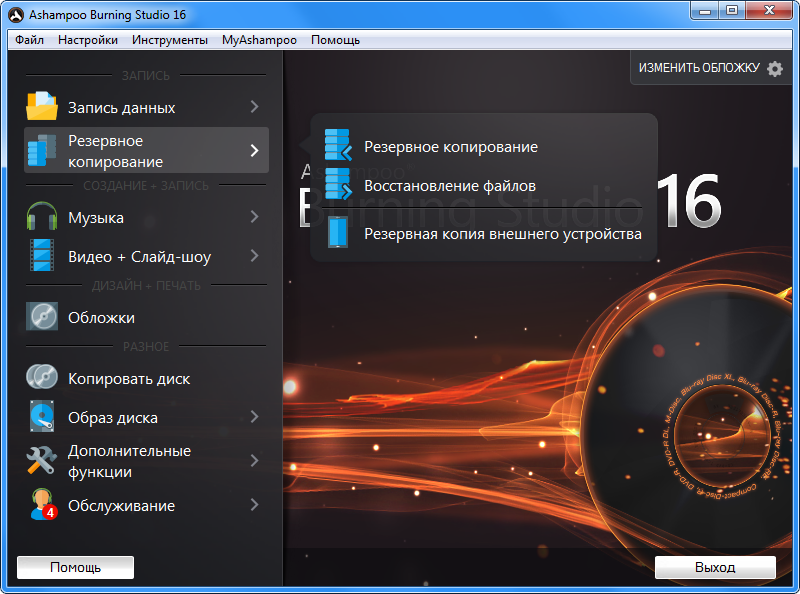Expand the Дополнительные функции arrow
Image resolution: width=800 pixels, height=594 pixels.
(255, 461)
